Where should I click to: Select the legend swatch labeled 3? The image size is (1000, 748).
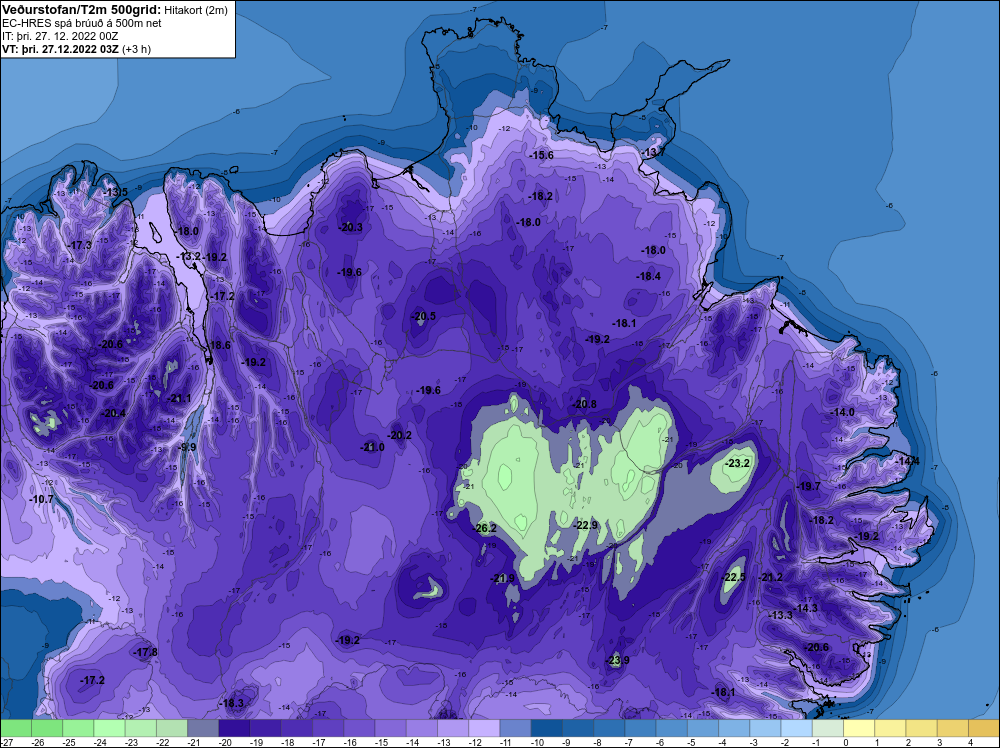tap(953, 729)
